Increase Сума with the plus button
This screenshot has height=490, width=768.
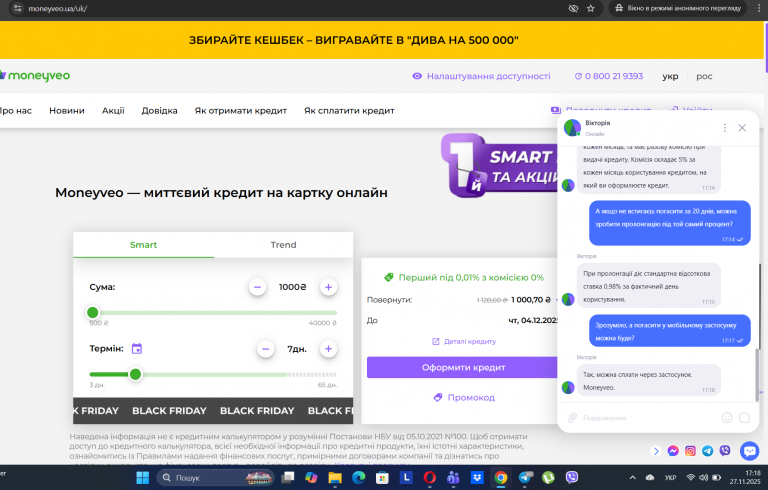click(x=328, y=287)
